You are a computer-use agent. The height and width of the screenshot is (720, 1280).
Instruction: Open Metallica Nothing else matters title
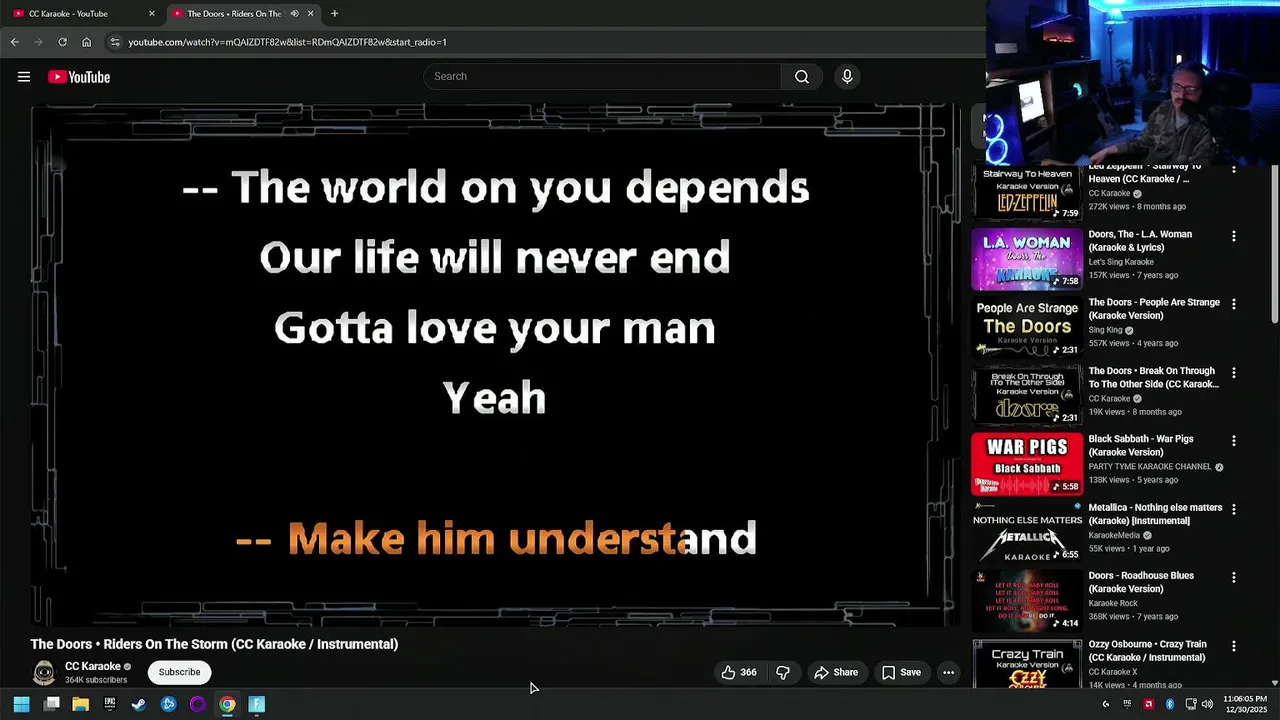click(x=1155, y=514)
